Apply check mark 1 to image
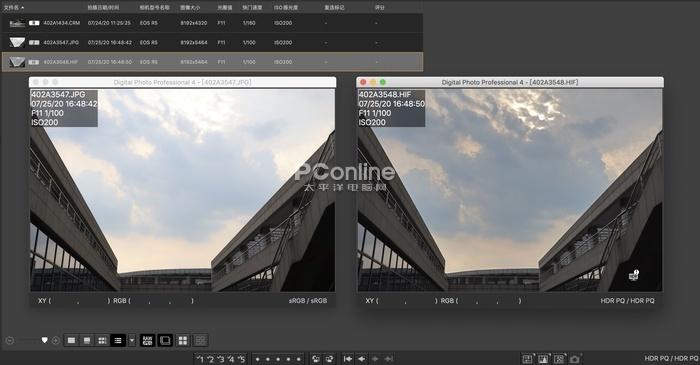 pyautogui.click(x=200, y=359)
